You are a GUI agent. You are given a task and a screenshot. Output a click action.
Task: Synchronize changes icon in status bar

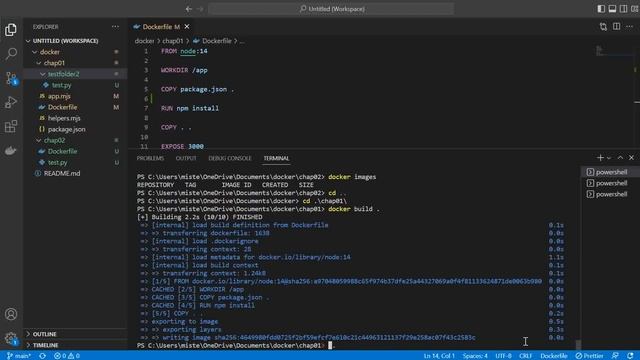(42, 356)
